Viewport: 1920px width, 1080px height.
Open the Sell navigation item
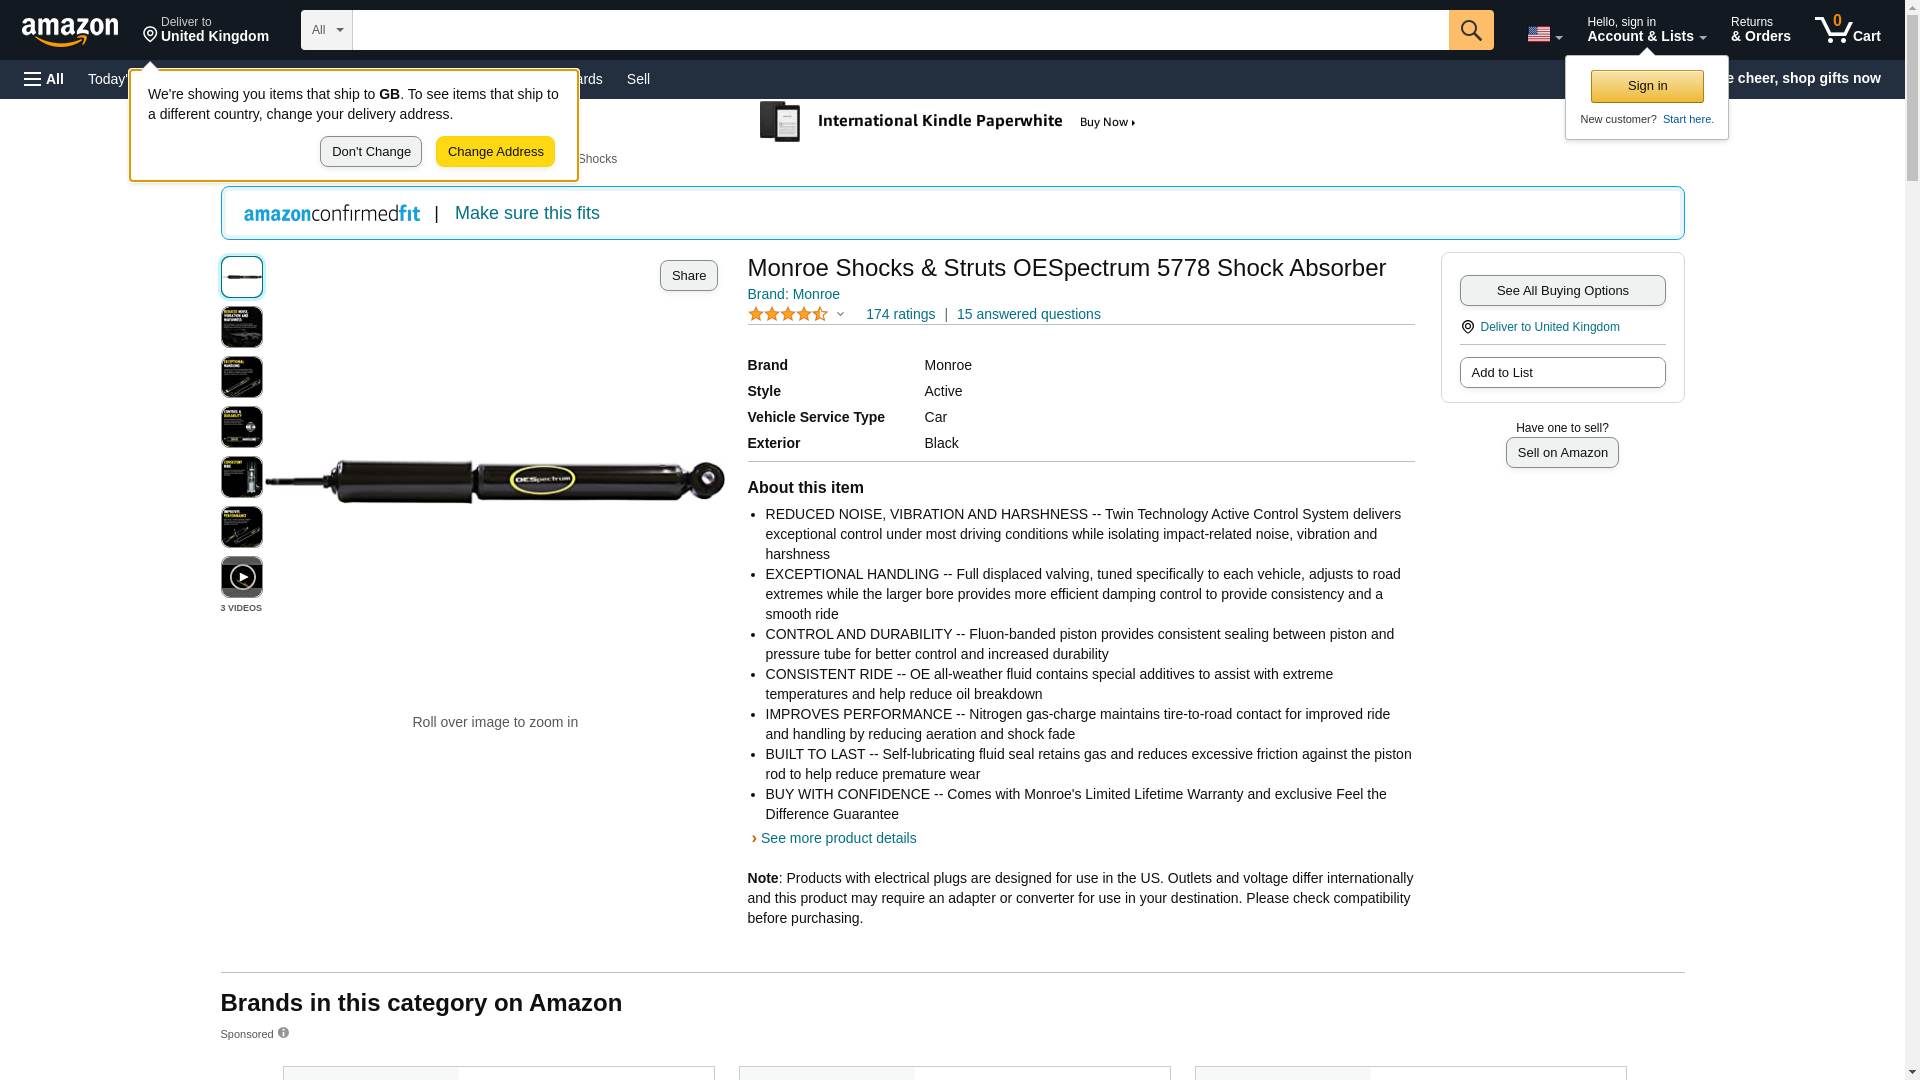click(x=638, y=79)
